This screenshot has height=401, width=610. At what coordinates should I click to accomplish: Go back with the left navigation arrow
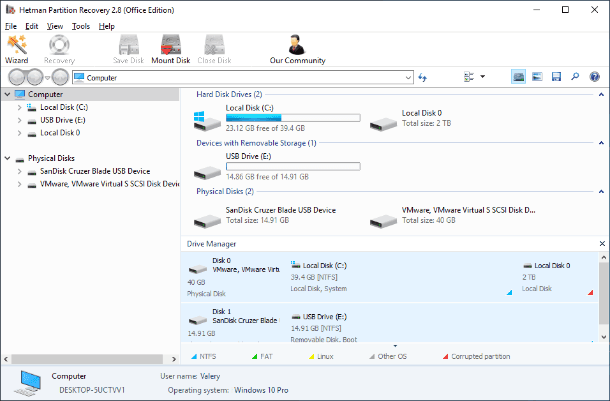17,77
